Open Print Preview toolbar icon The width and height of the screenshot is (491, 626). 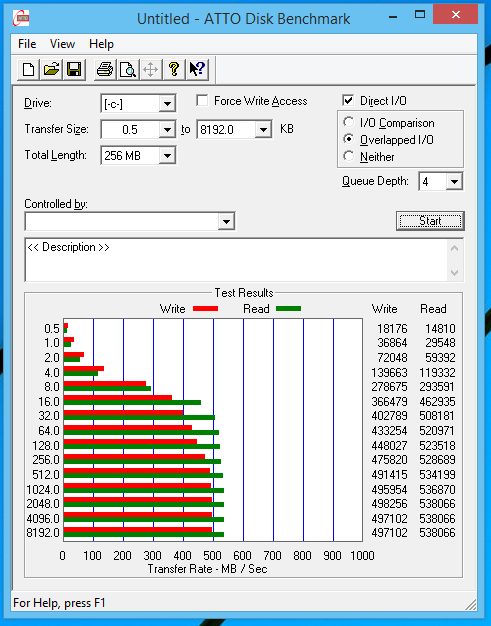(x=128, y=69)
